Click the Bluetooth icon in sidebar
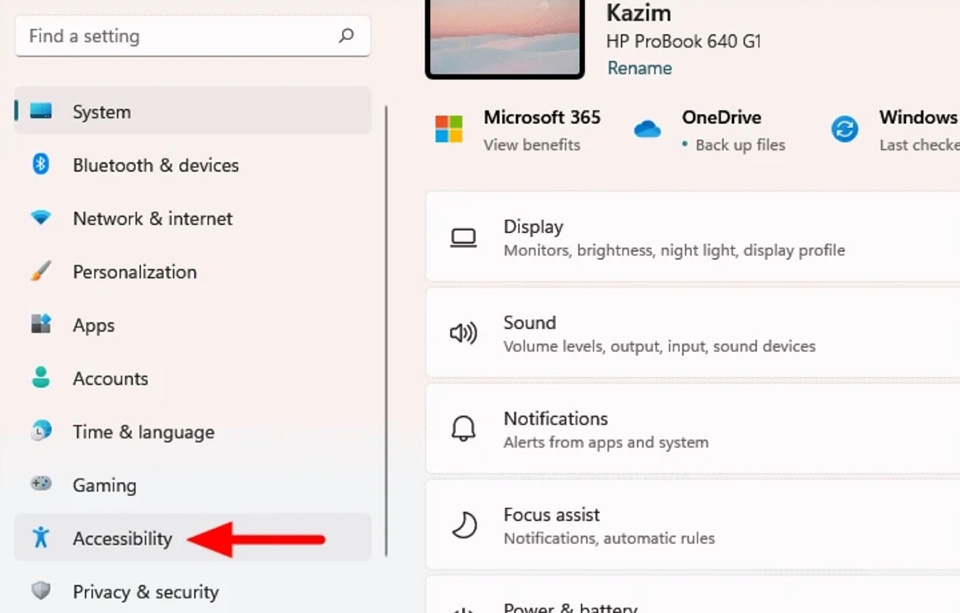The width and height of the screenshot is (960, 613). tap(40, 164)
